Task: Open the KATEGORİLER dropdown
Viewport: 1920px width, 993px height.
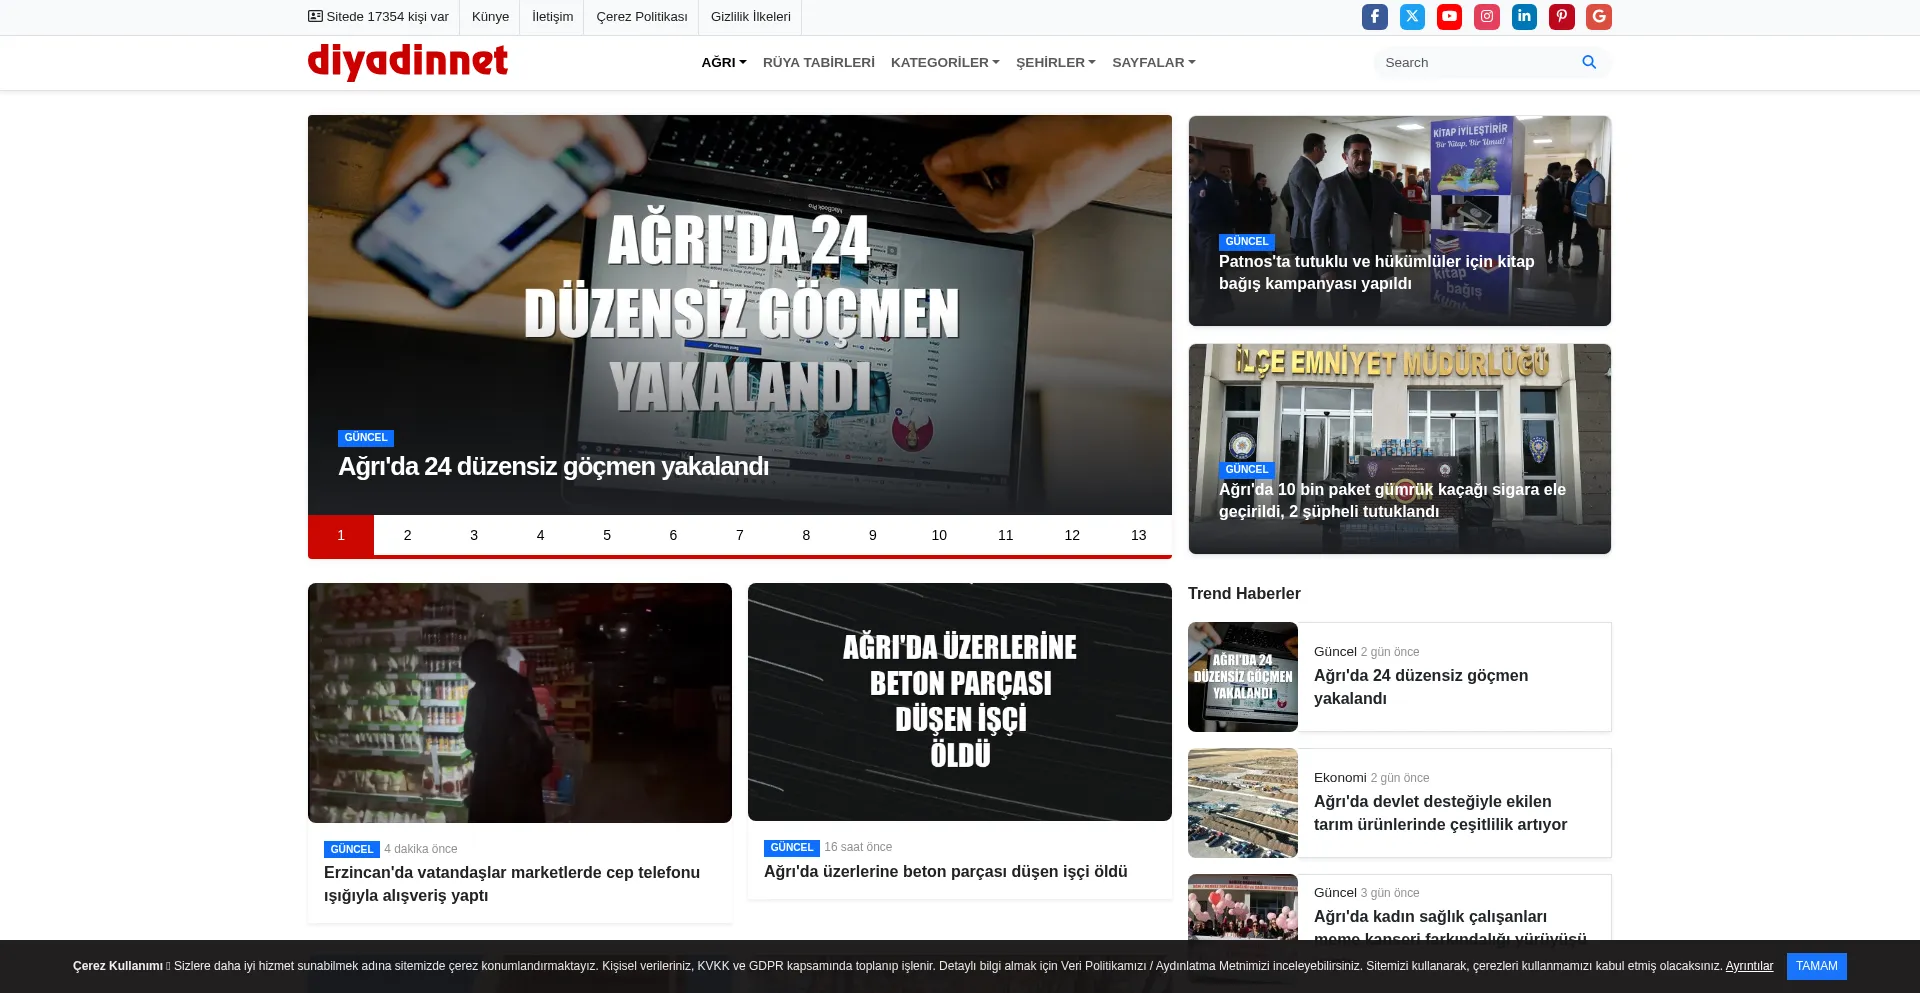Action: [944, 62]
